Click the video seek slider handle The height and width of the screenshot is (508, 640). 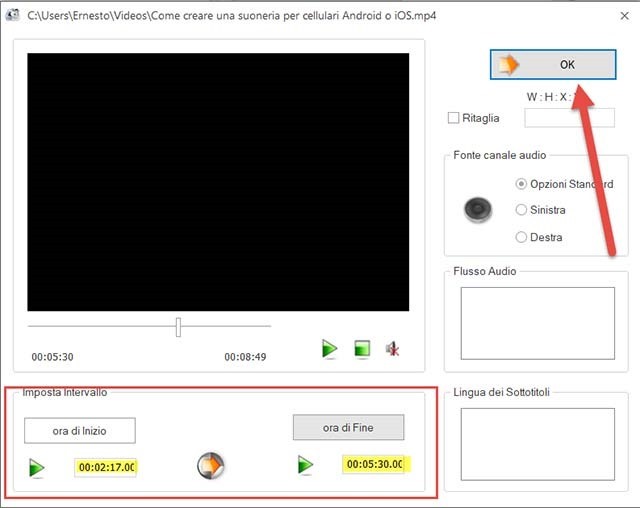point(178,327)
